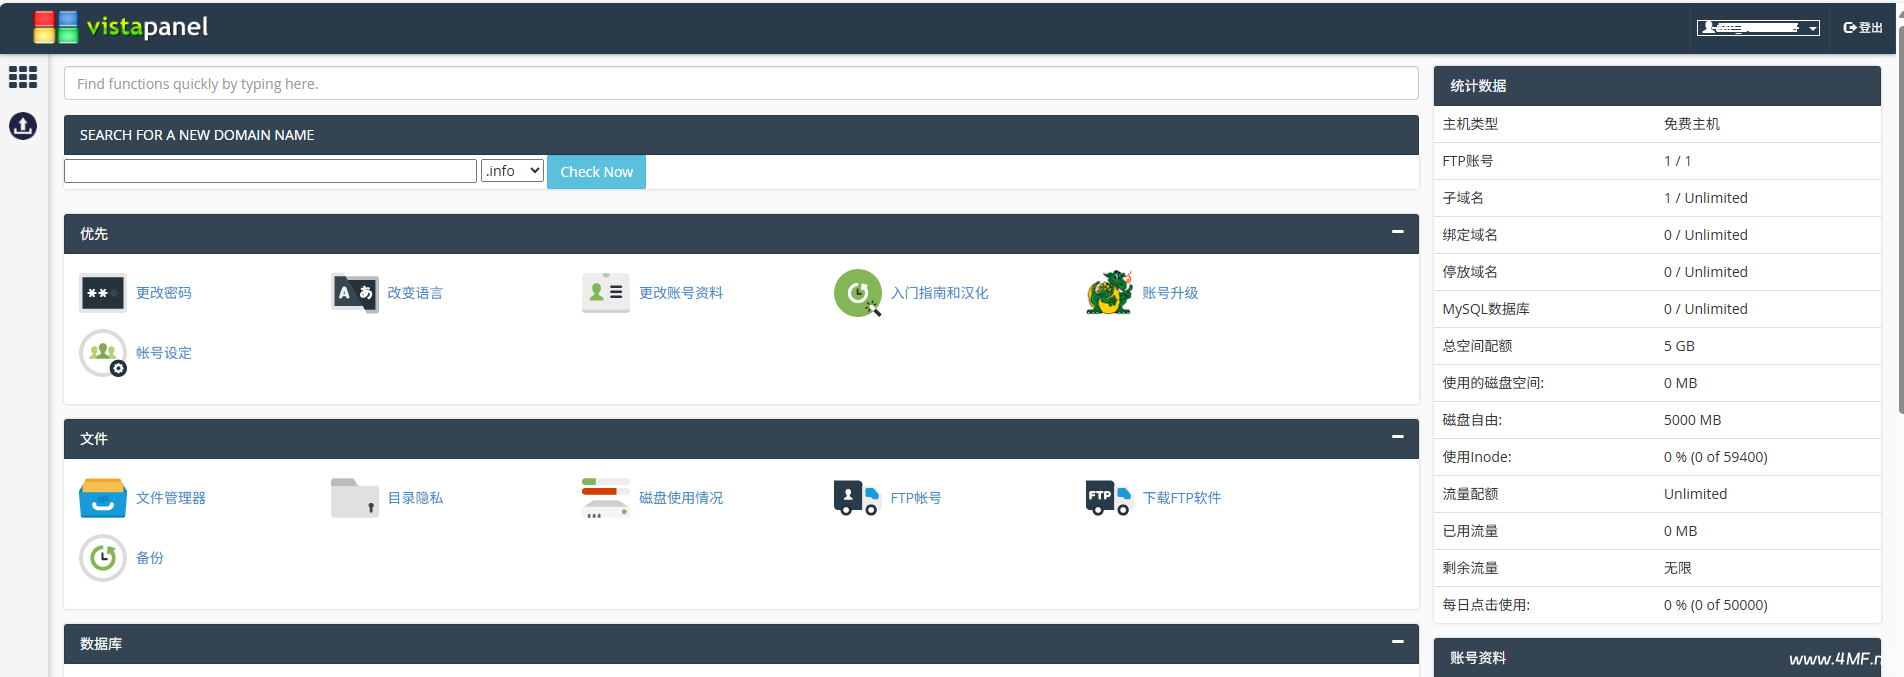This screenshot has height=677, width=1904.
Task: Collapse the 数据库 section
Action: 1397,642
